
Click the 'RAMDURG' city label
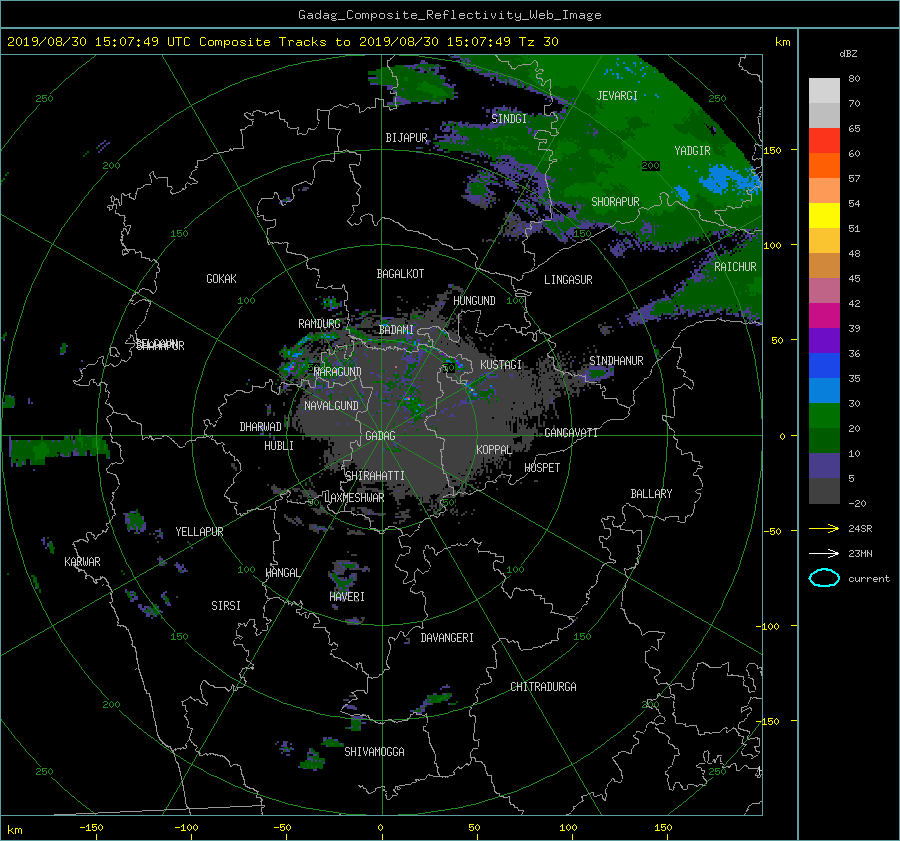pyautogui.click(x=319, y=324)
